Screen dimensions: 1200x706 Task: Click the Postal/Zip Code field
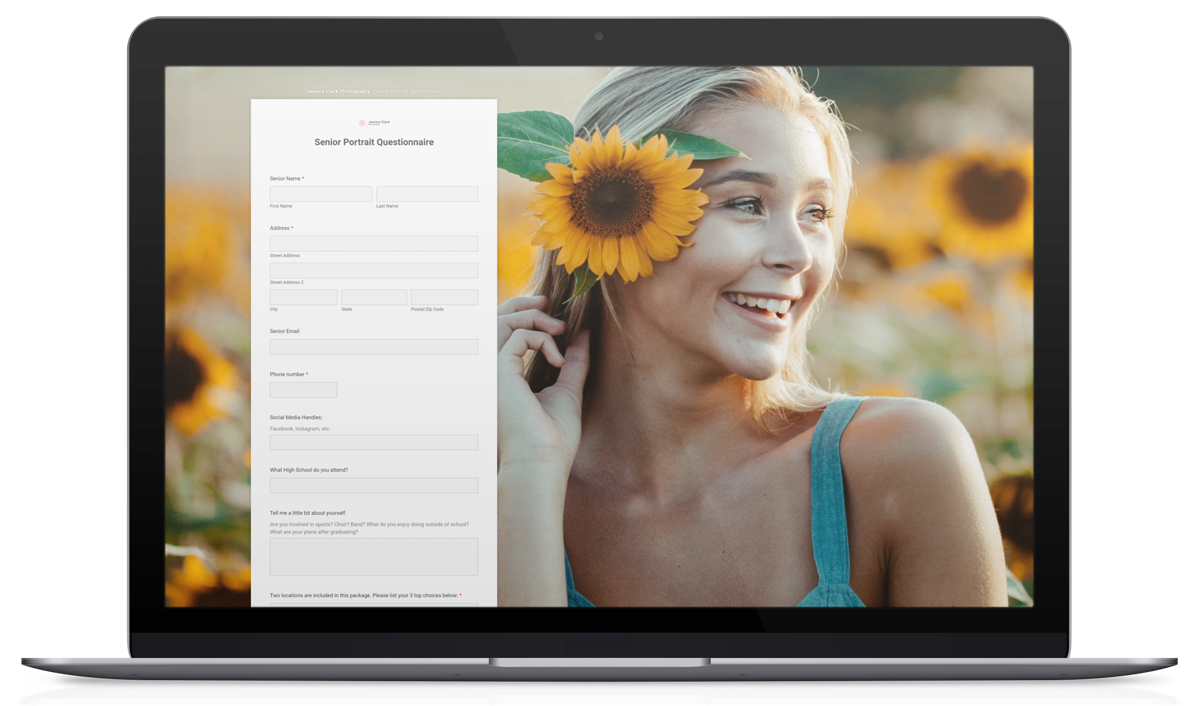(x=444, y=297)
